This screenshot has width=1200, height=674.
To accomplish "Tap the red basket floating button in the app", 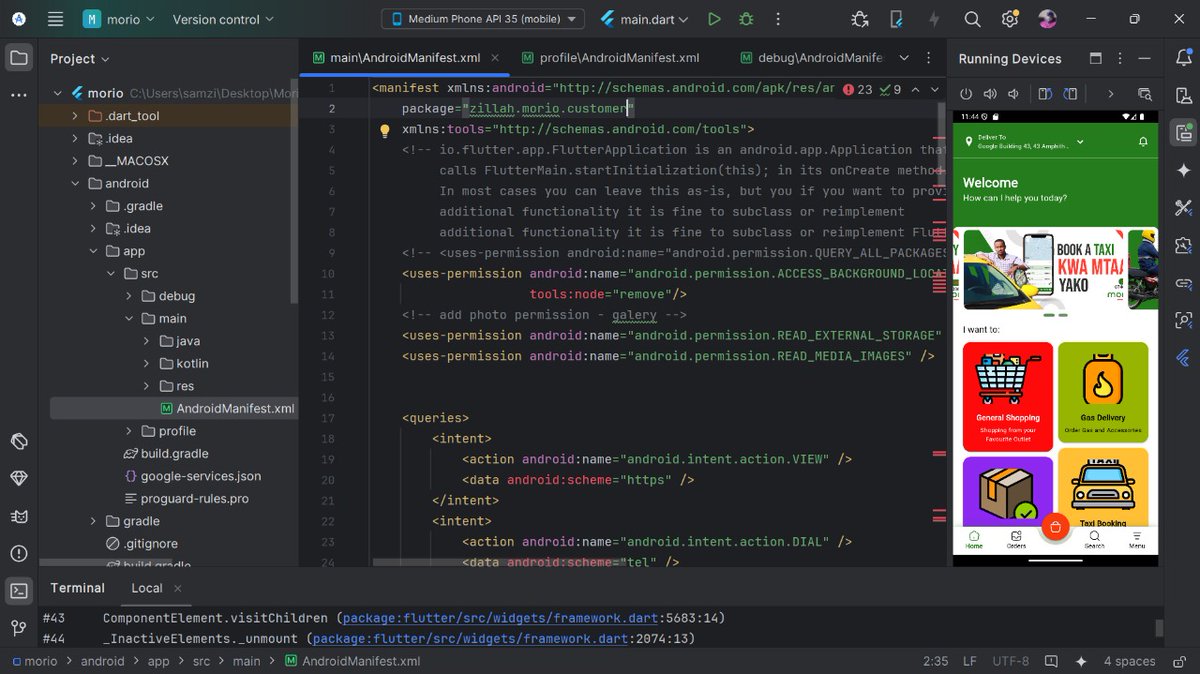I will [x=1055, y=526].
